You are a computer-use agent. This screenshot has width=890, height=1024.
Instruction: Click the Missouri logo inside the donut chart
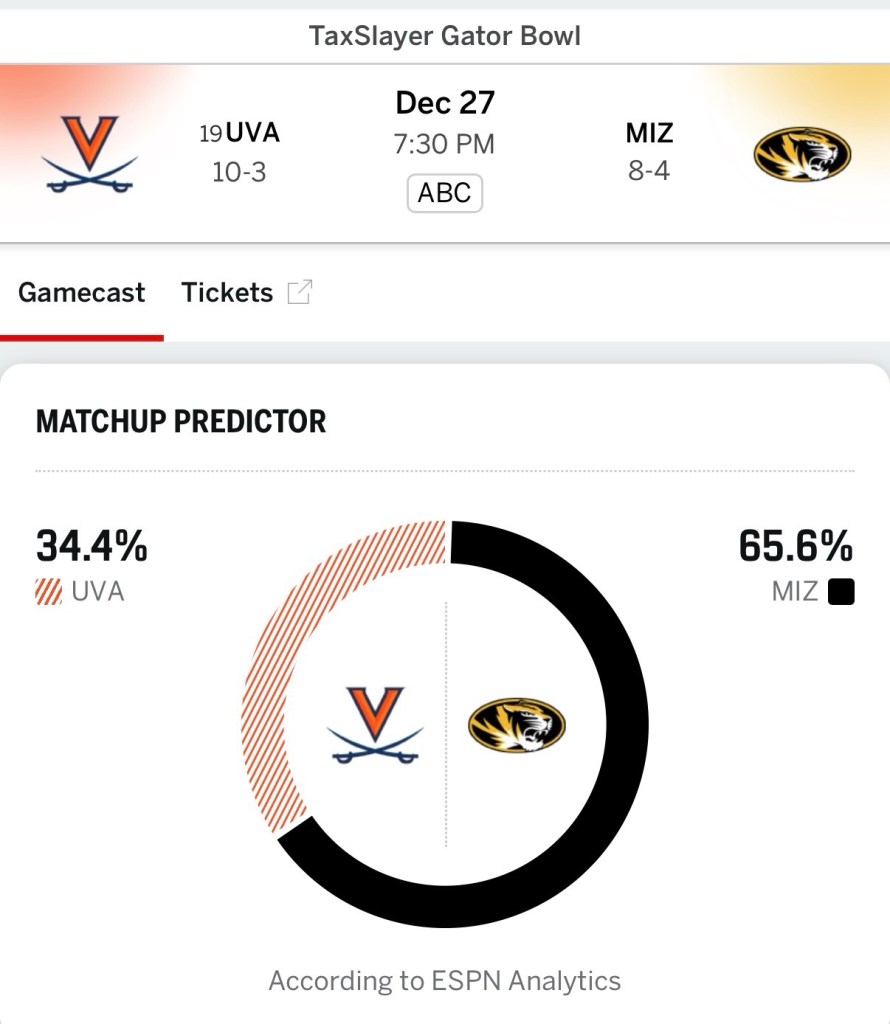(516, 725)
